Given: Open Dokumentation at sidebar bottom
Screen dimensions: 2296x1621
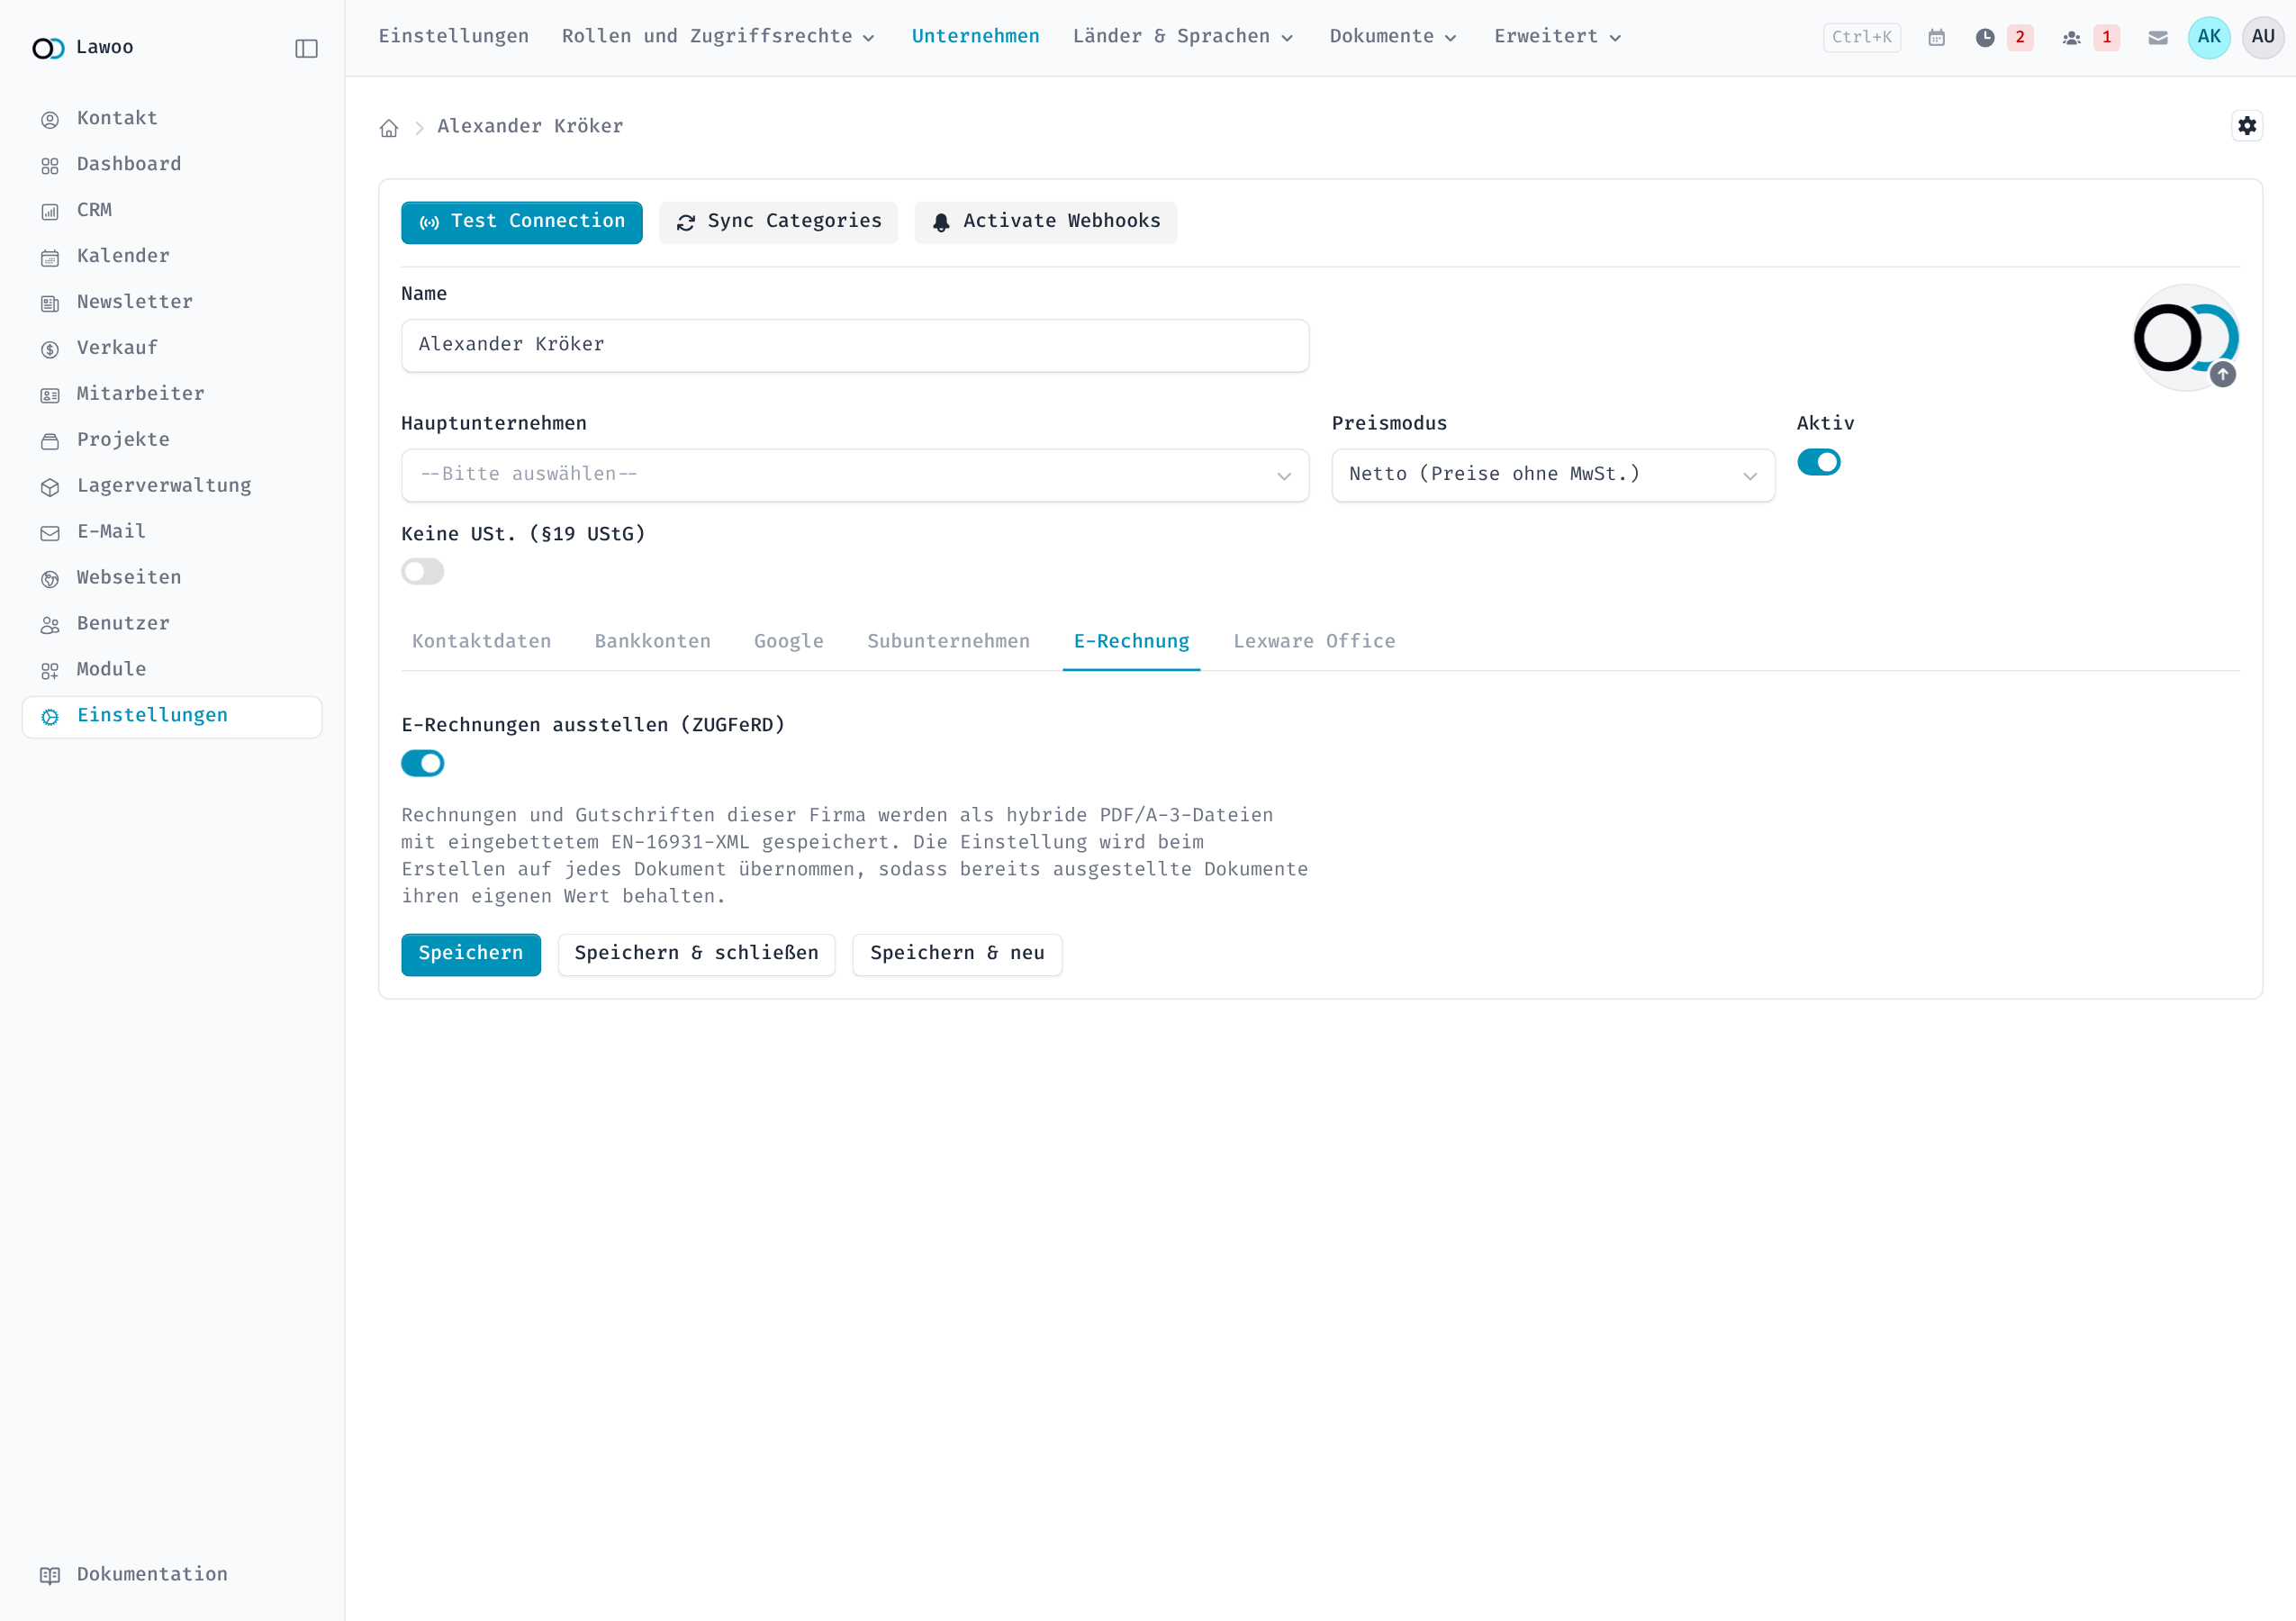Looking at the screenshot, I should point(172,1575).
